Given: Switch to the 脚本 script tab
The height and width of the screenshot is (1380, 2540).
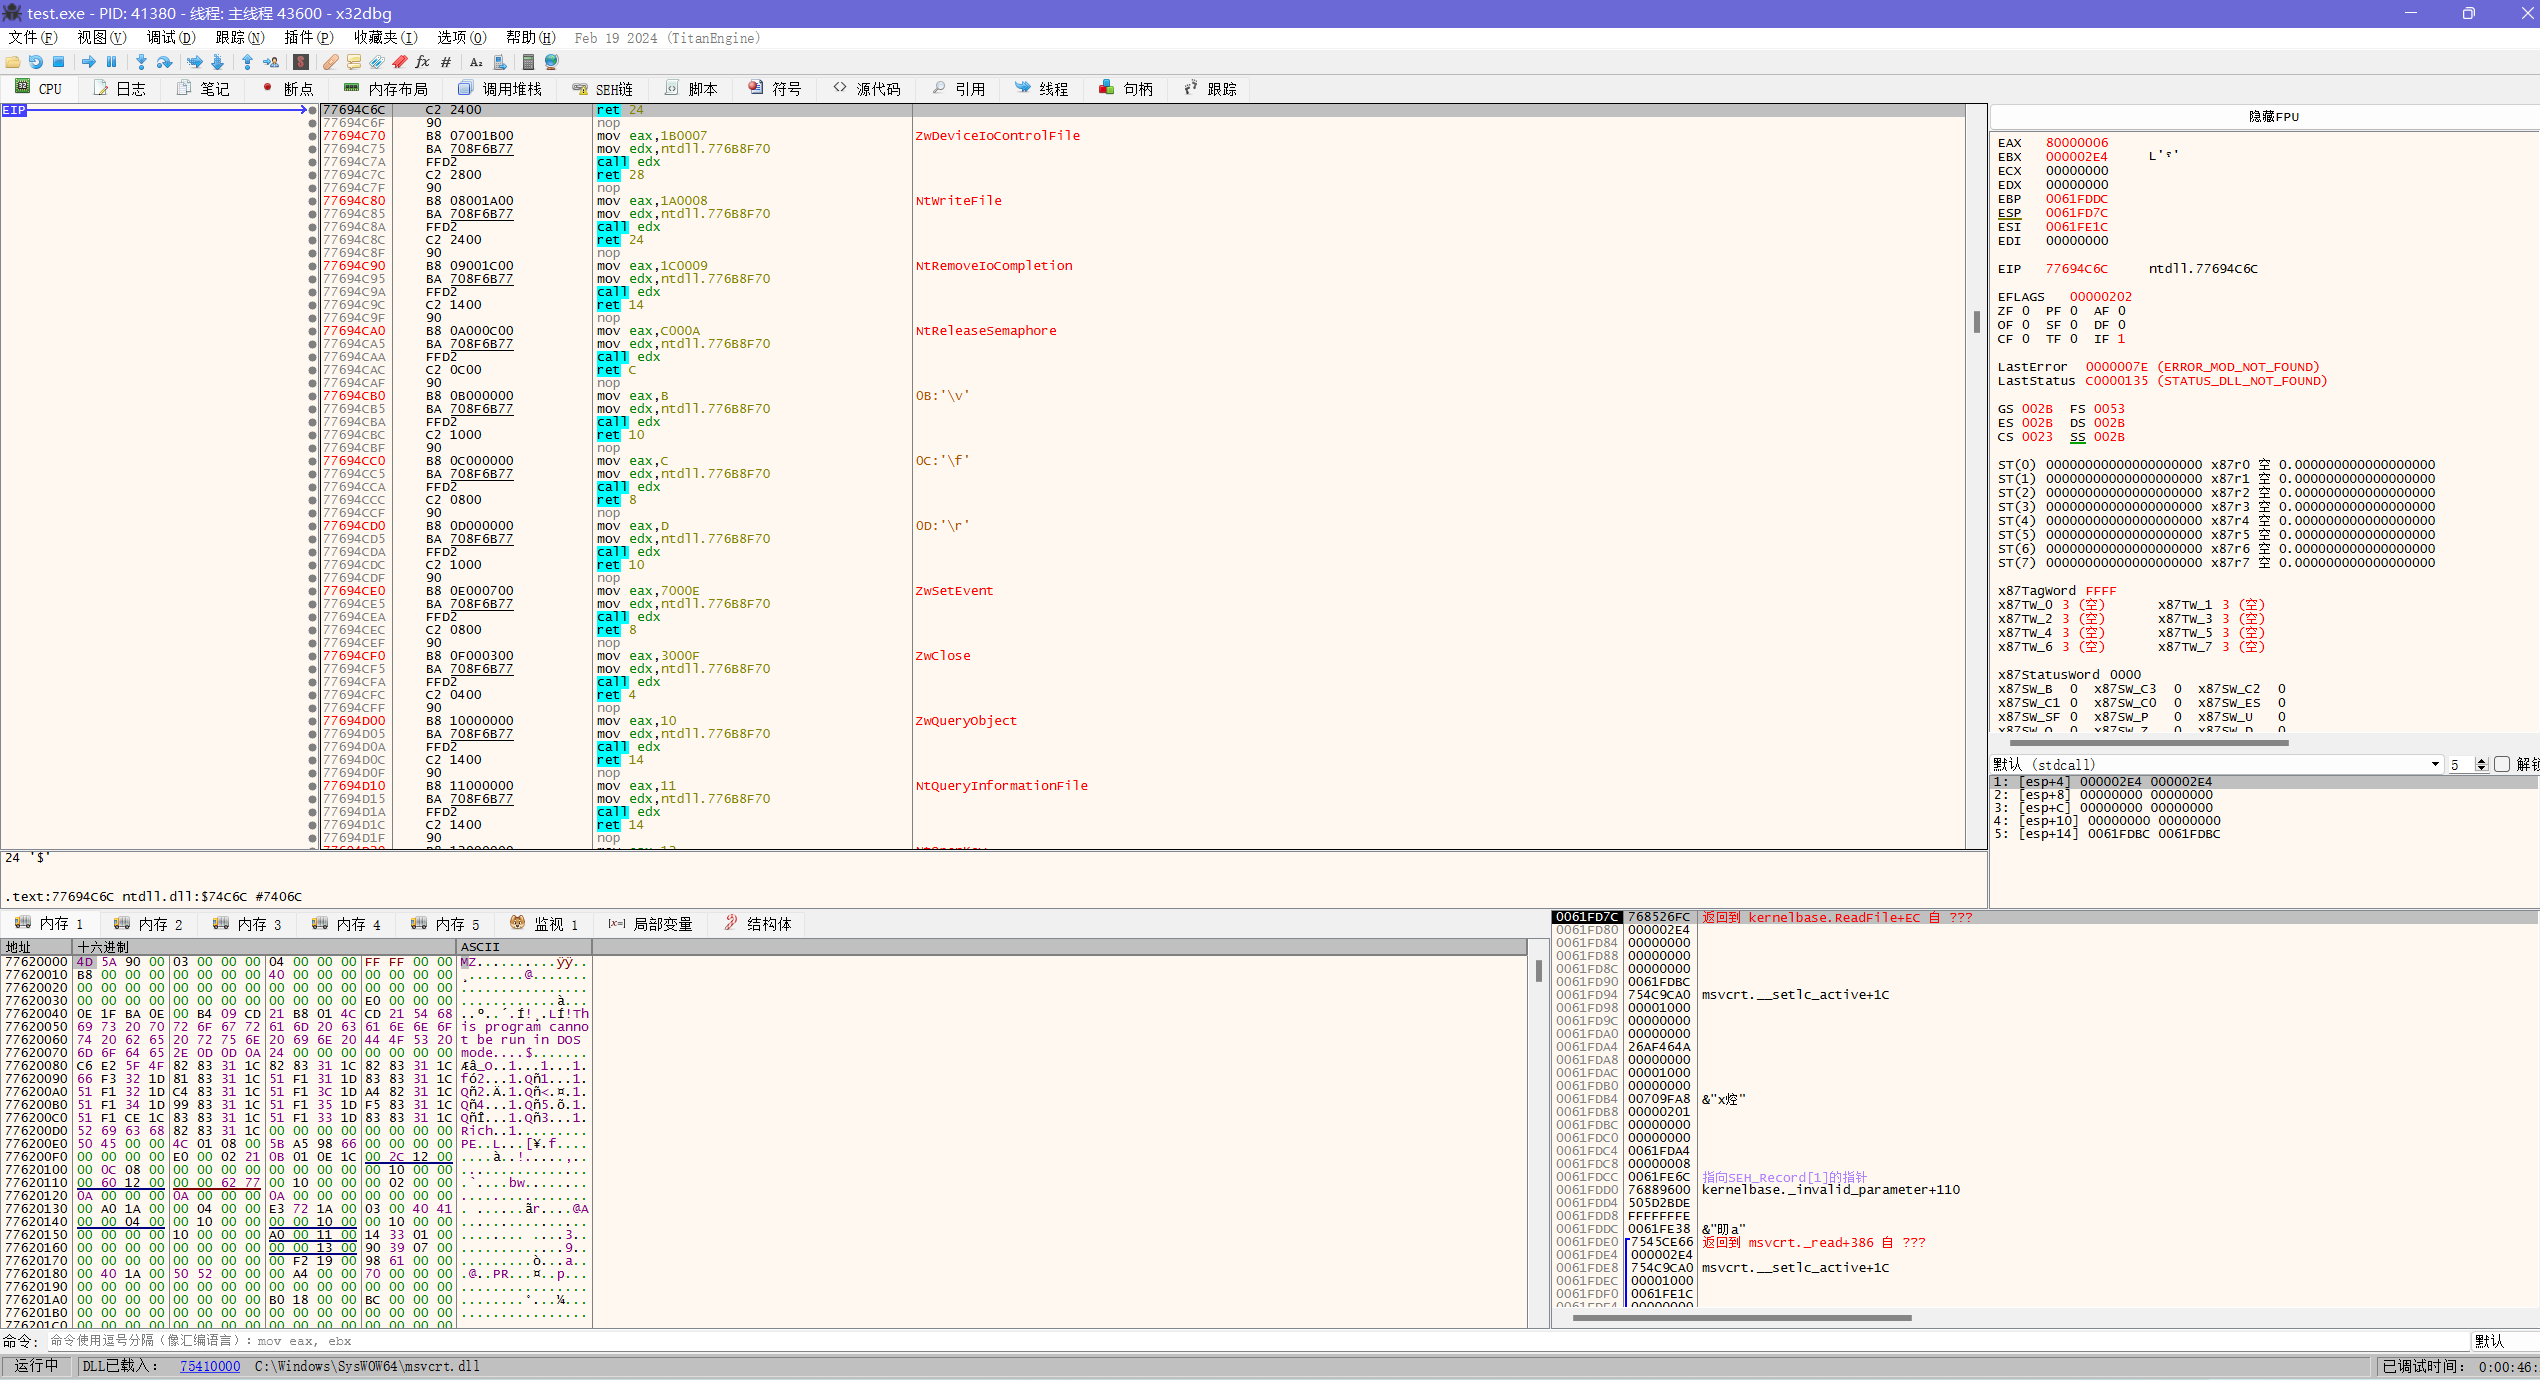Looking at the screenshot, I should click(x=691, y=89).
